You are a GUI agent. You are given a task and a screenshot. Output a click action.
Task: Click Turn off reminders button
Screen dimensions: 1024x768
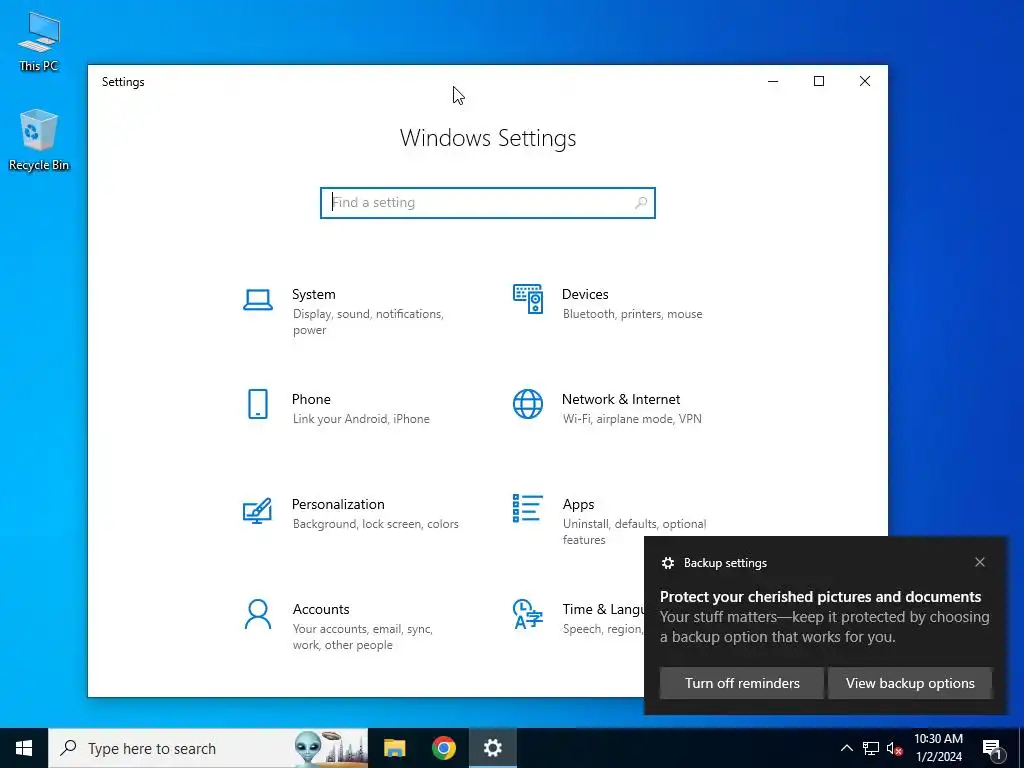(742, 683)
